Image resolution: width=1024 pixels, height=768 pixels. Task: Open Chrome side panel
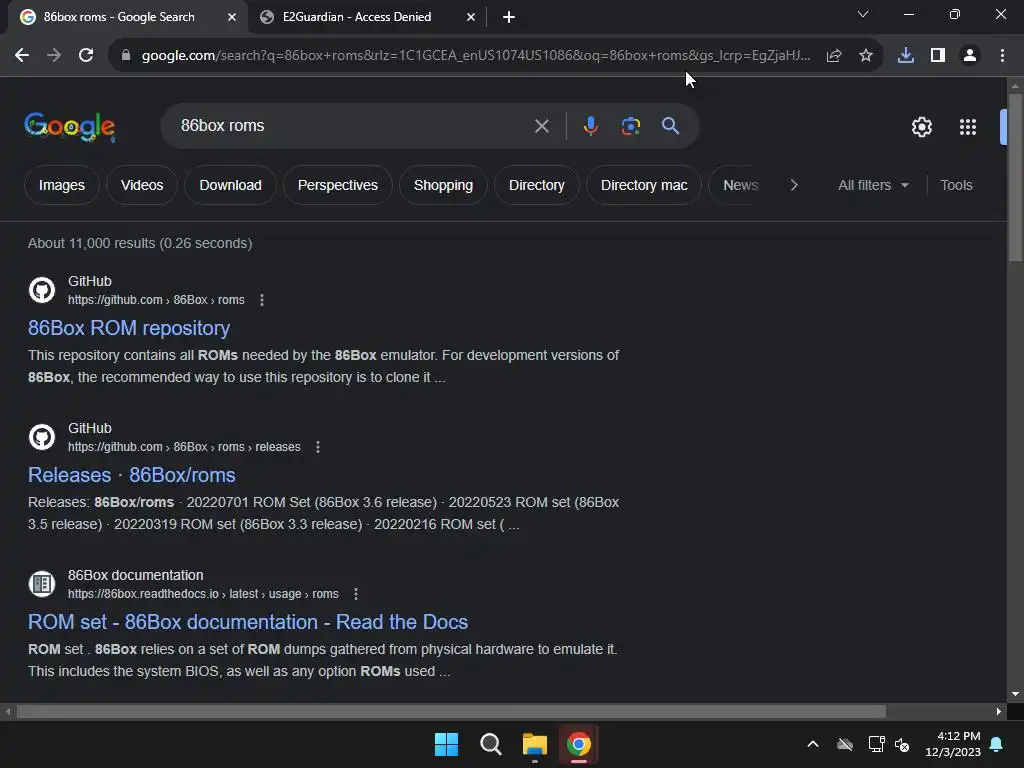point(937,56)
